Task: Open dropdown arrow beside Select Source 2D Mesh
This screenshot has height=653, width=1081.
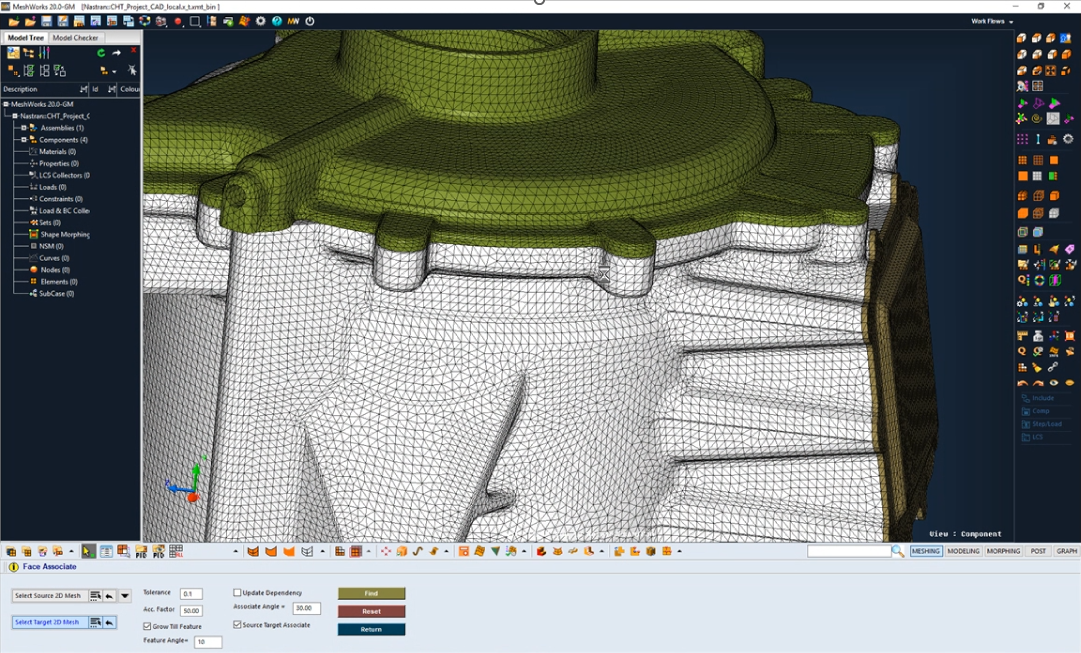Action: coord(125,596)
